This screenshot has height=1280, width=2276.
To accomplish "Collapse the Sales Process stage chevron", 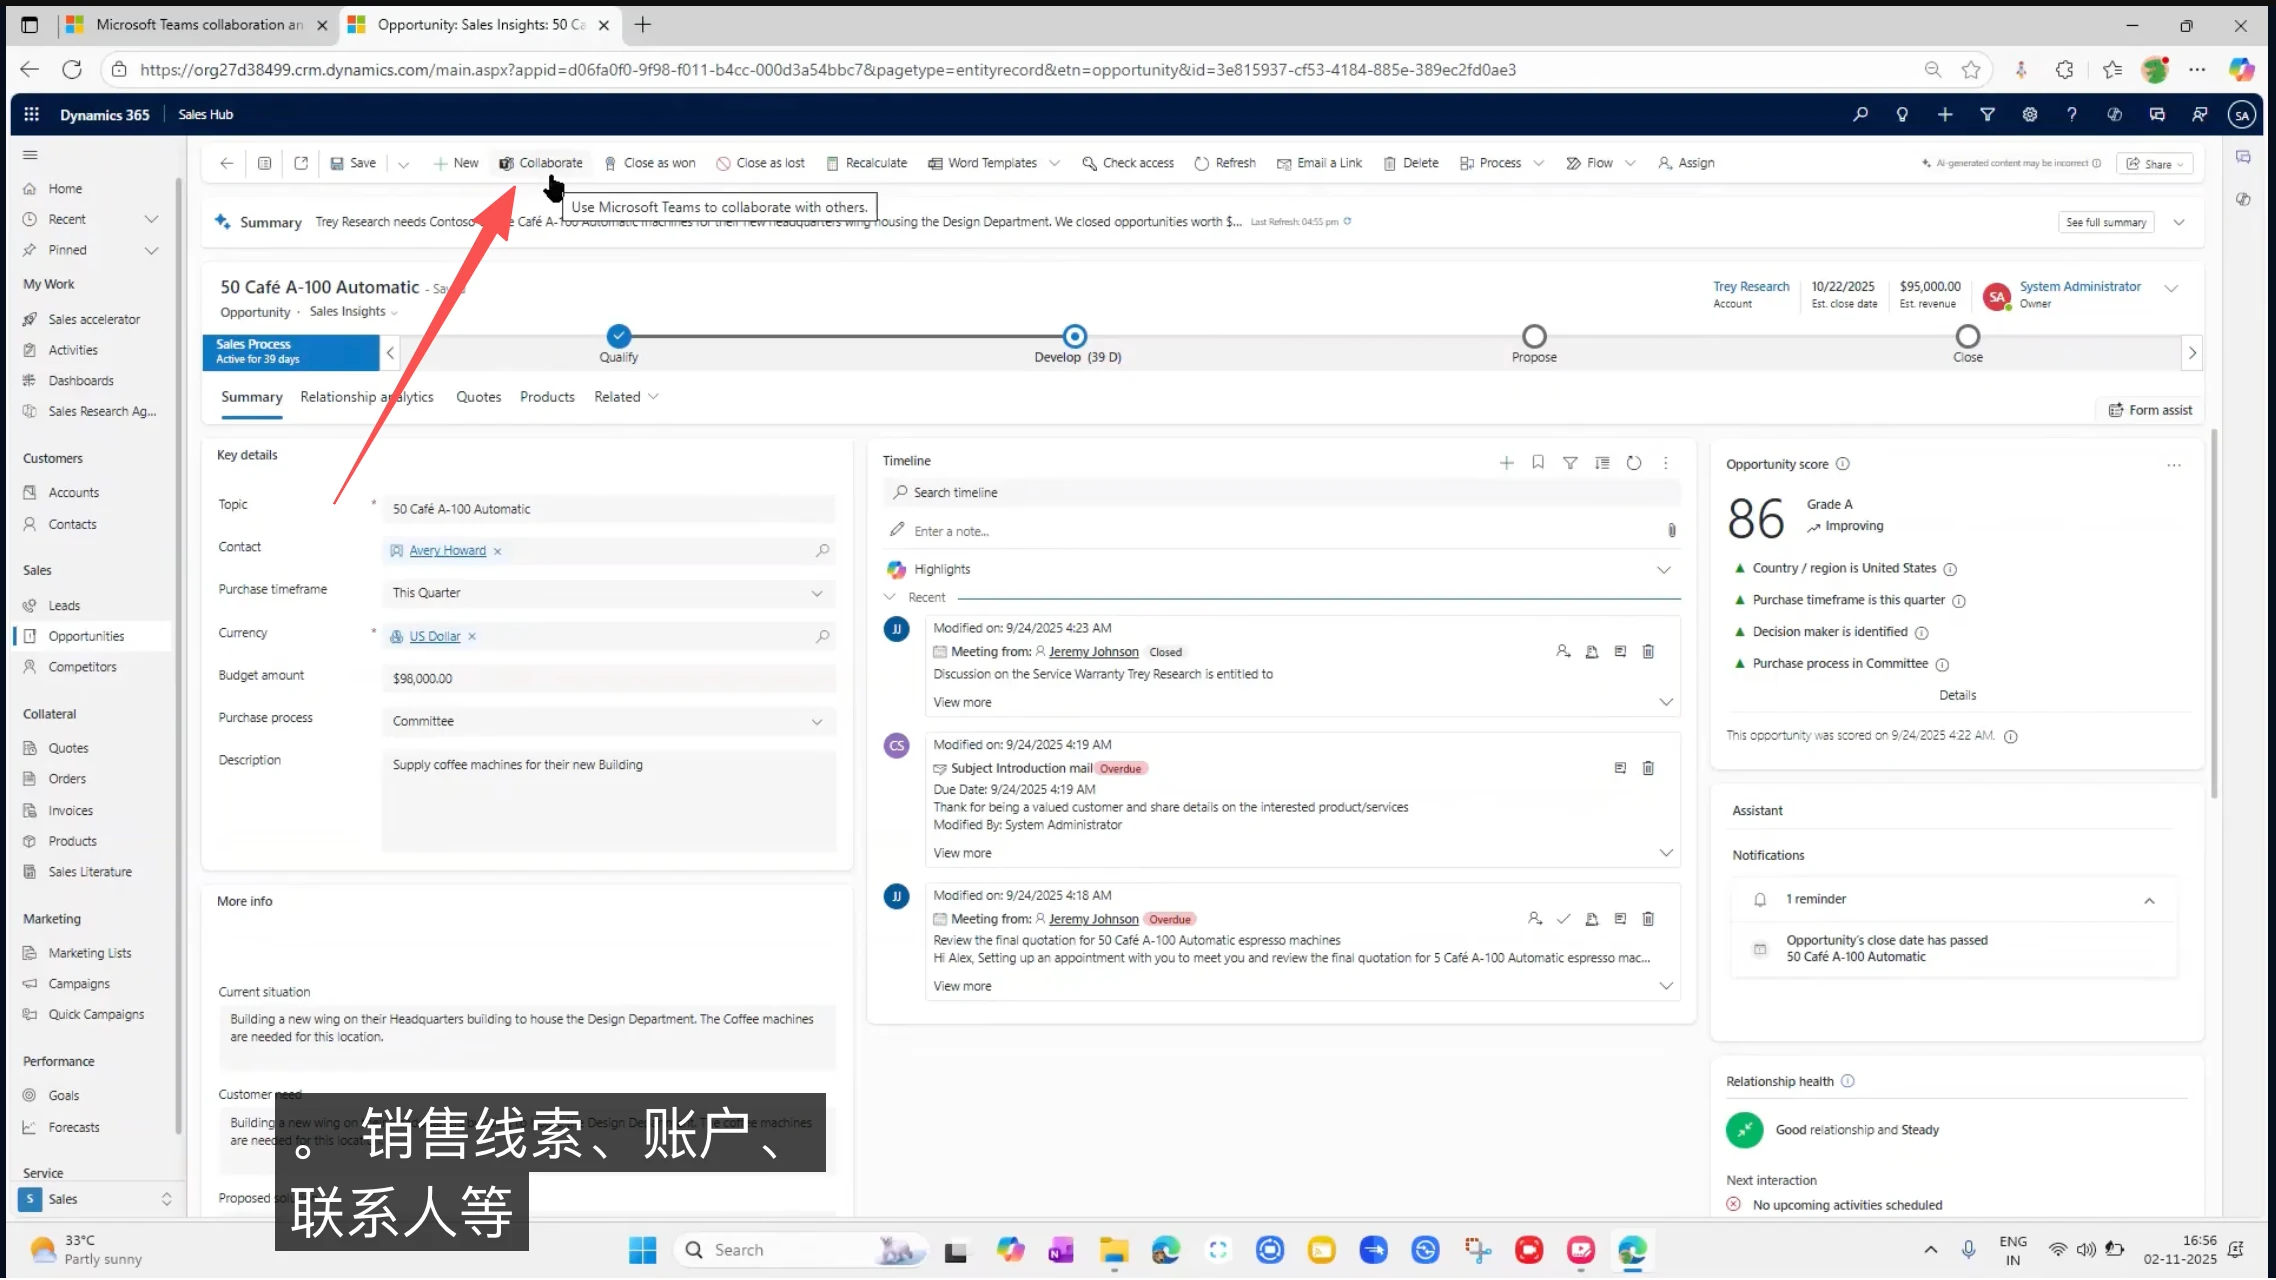I will (390, 352).
